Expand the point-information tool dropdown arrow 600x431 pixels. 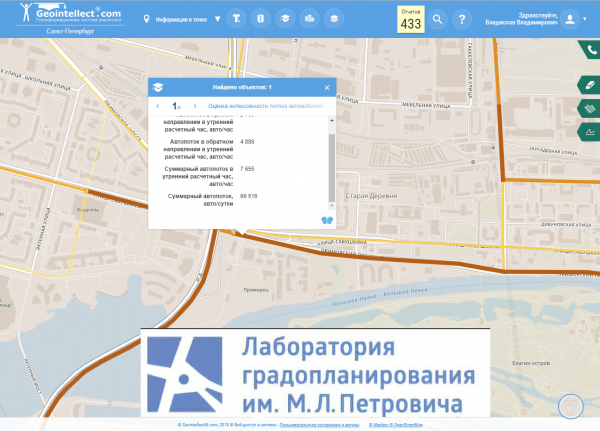click(x=217, y=19)
